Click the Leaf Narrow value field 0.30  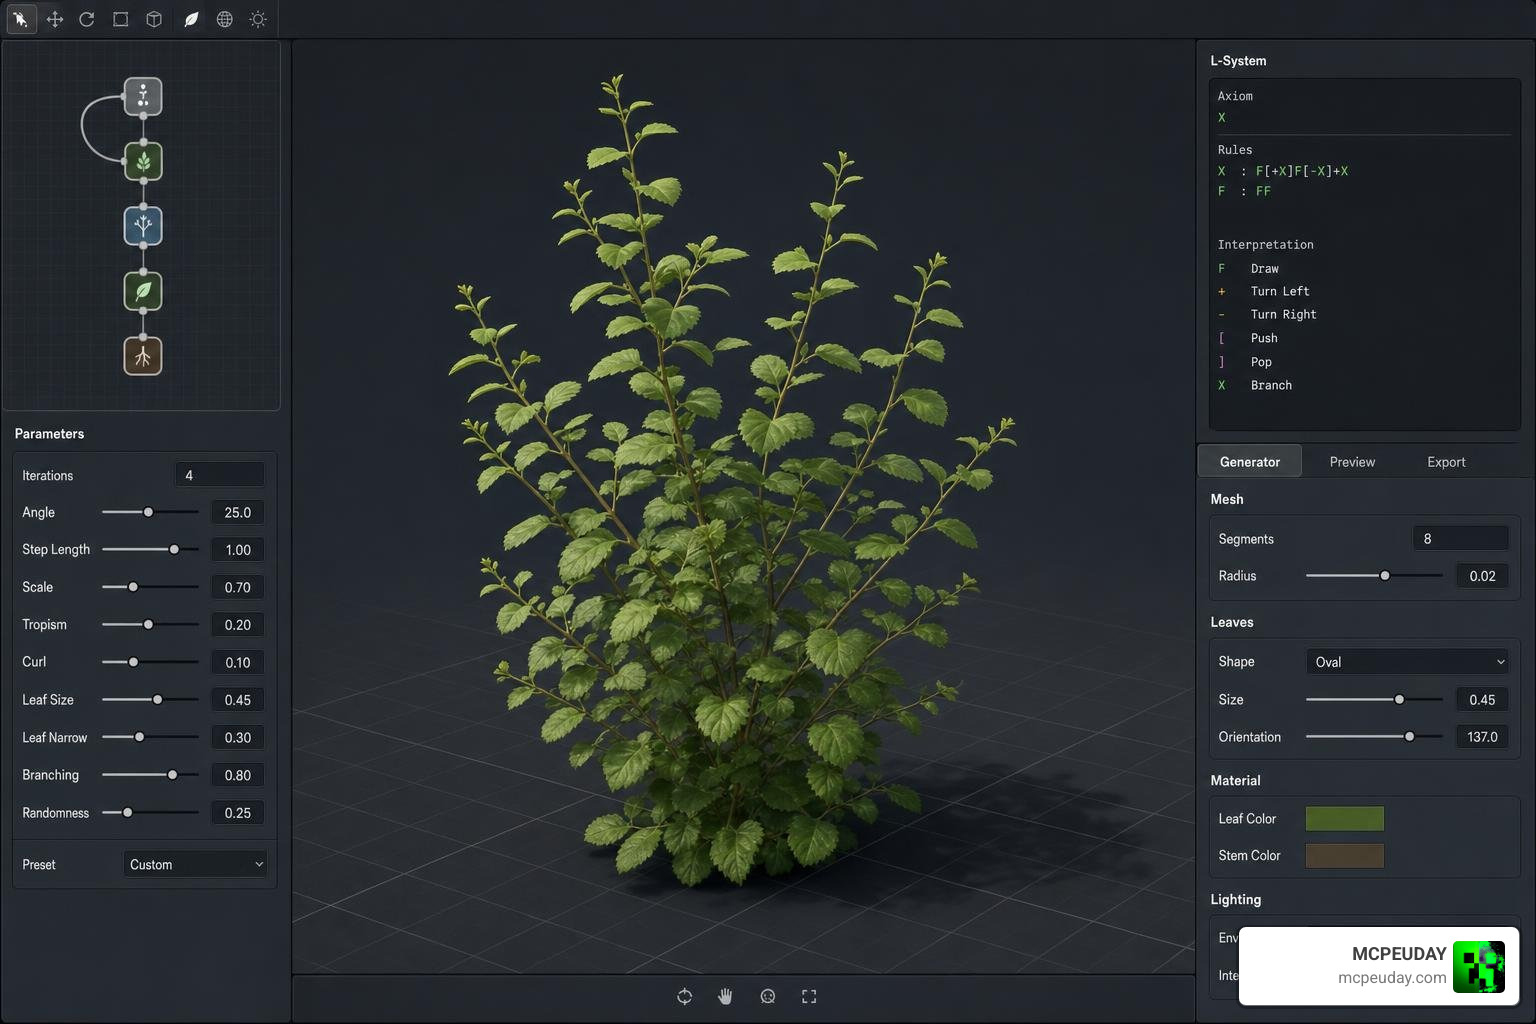(238, 737)
